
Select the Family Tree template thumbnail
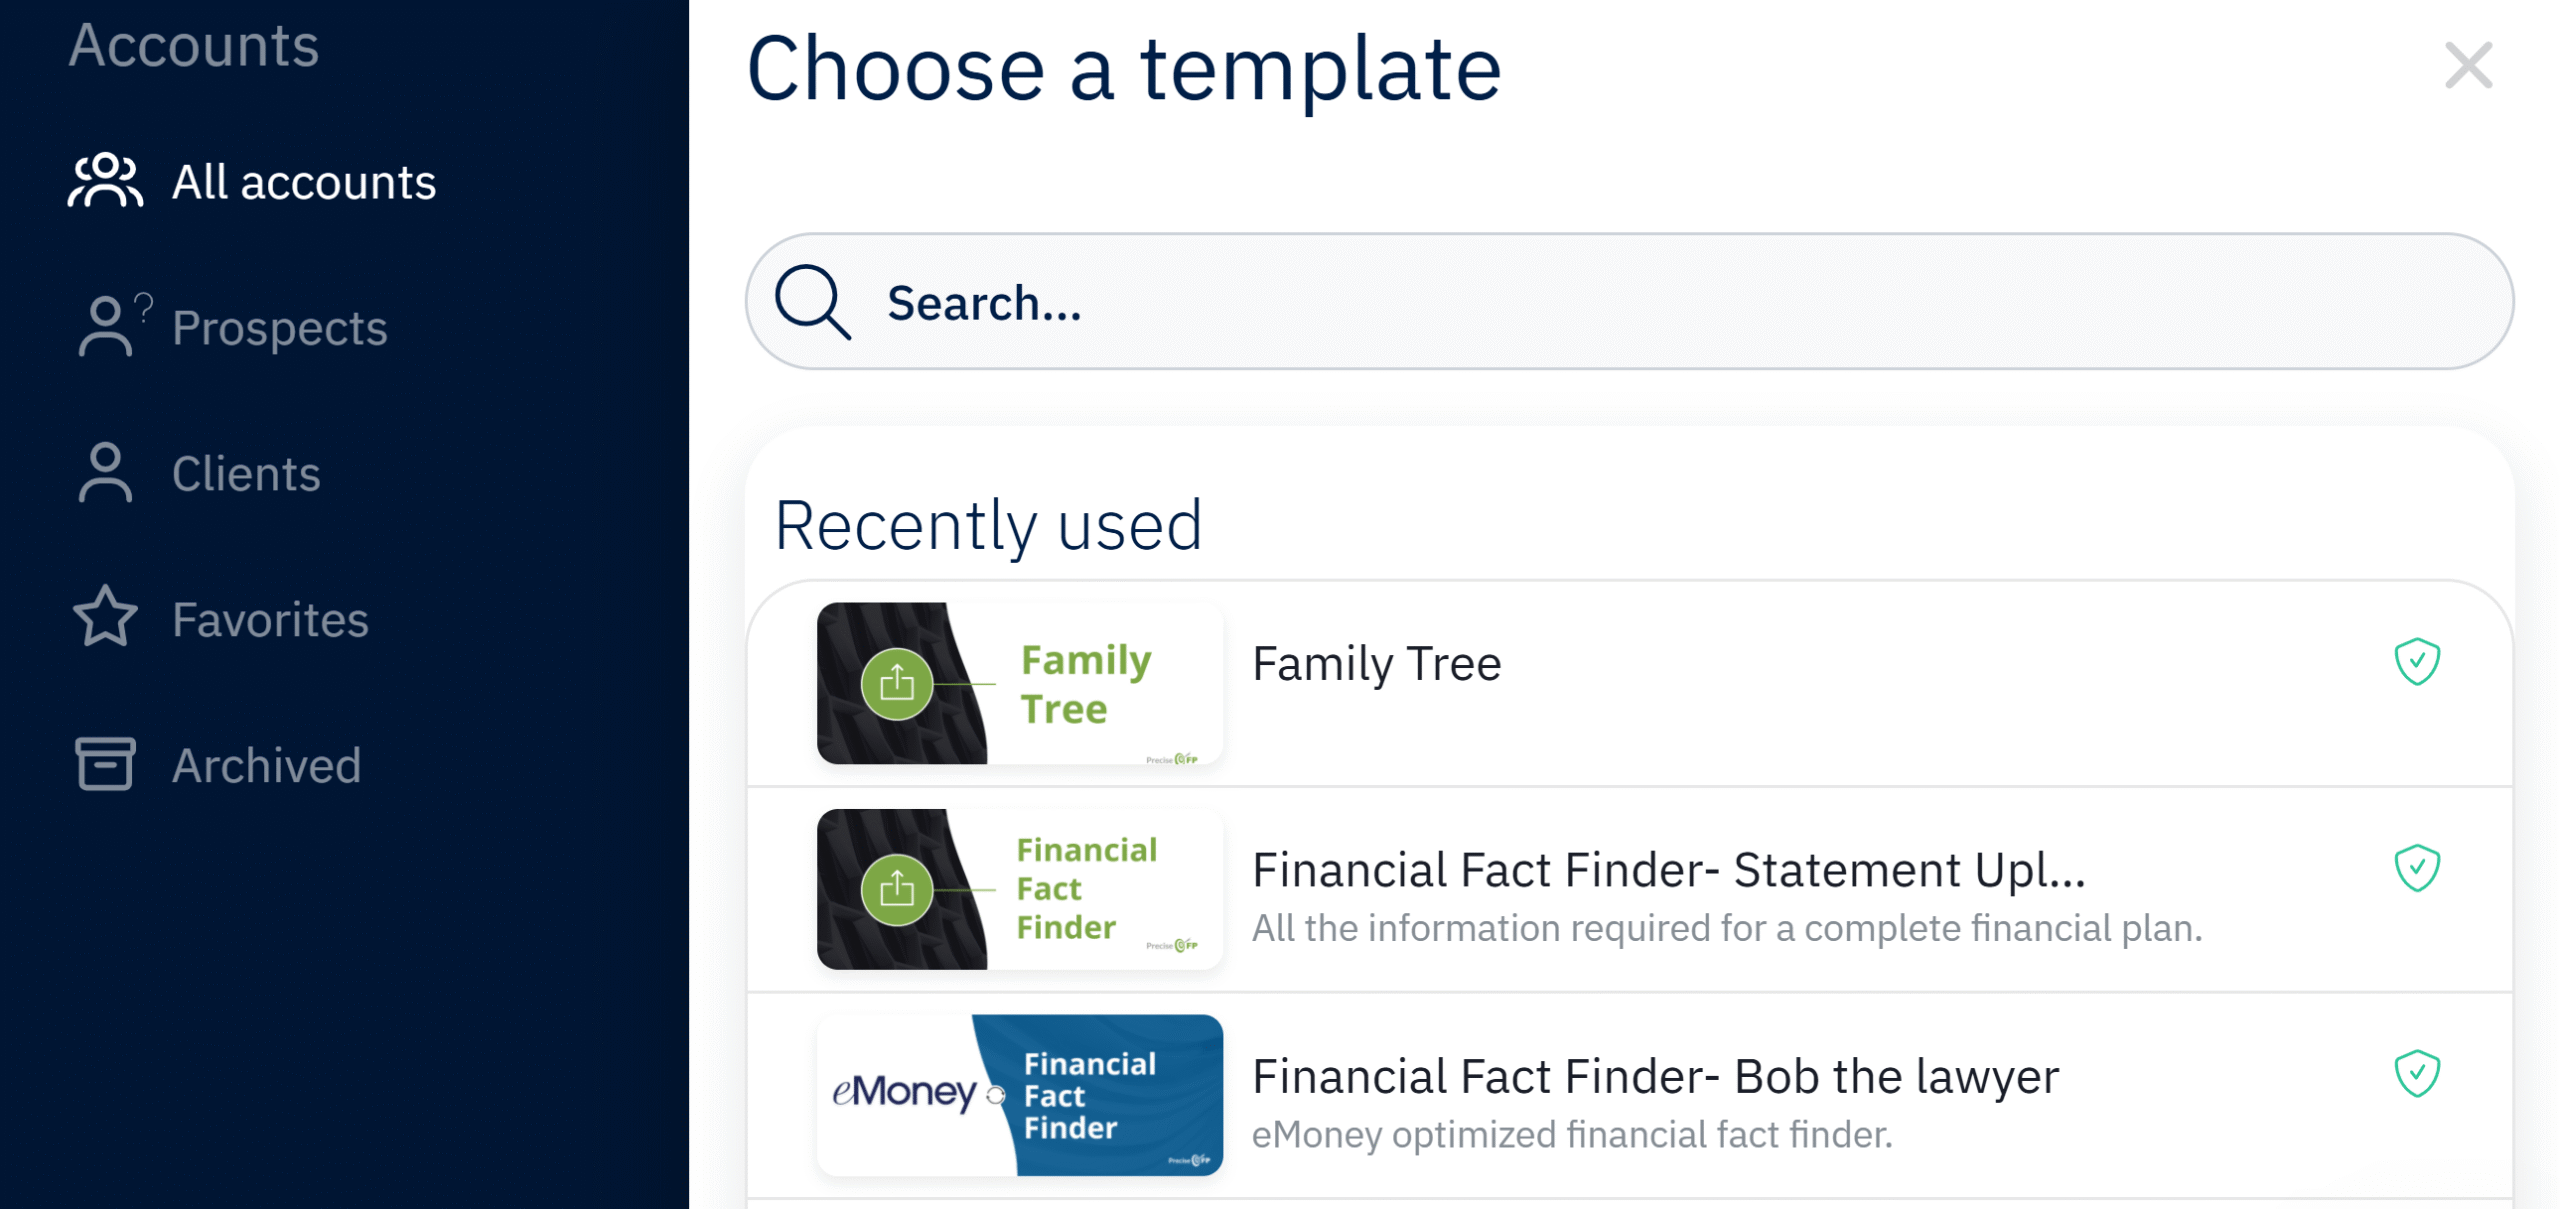[x=1019, y=684]
